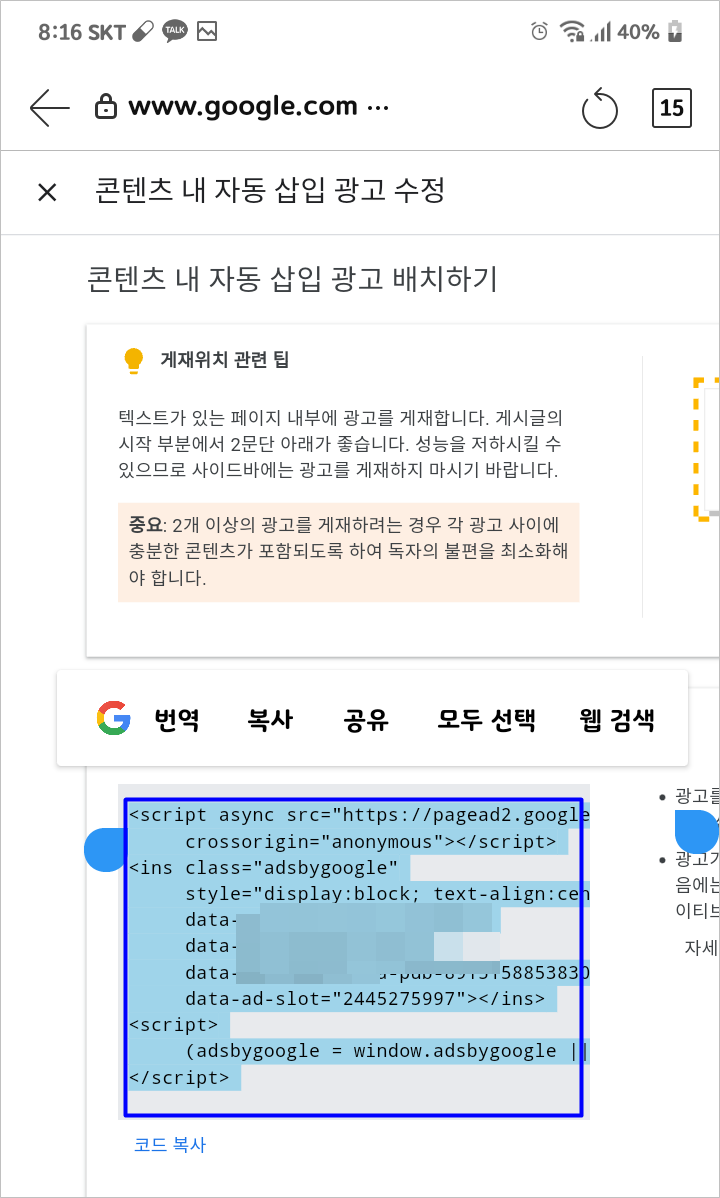Tap the browser back arrow
Image resolution: width=720 pixels, height=1198 pixels.
point(50,108)
